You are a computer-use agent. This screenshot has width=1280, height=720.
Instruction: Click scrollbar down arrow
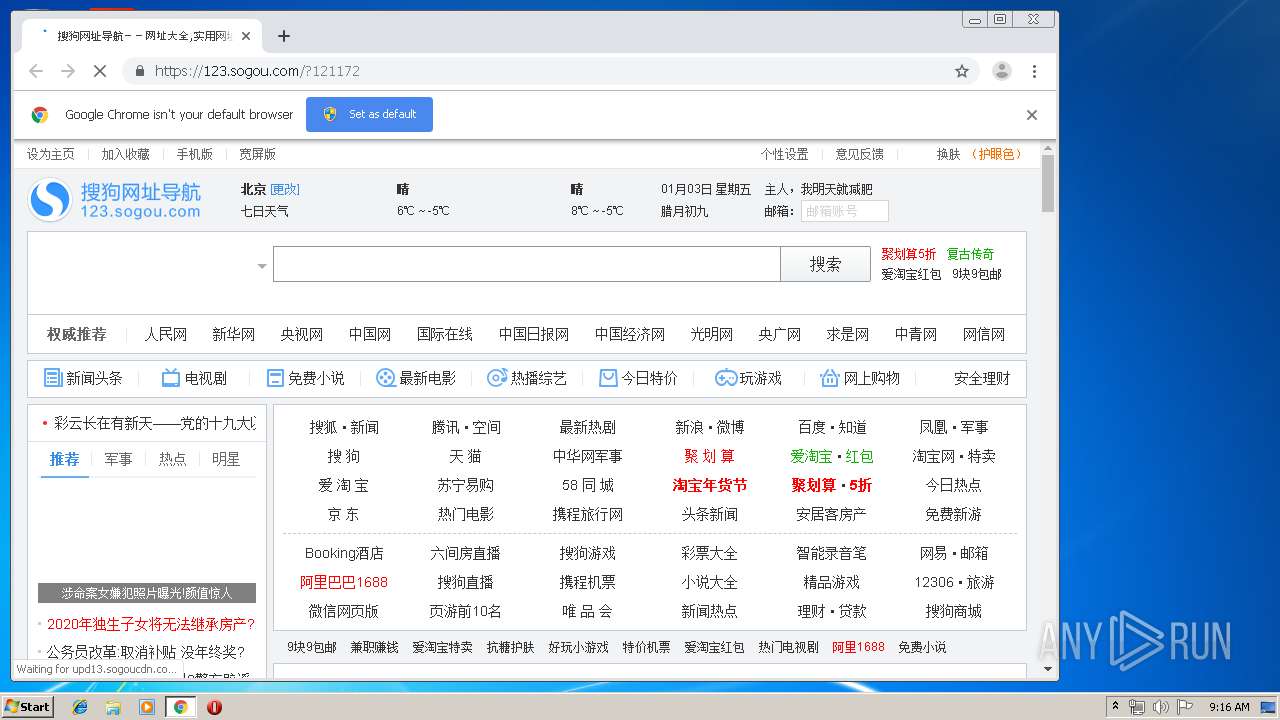click(x=1048, y=669)
